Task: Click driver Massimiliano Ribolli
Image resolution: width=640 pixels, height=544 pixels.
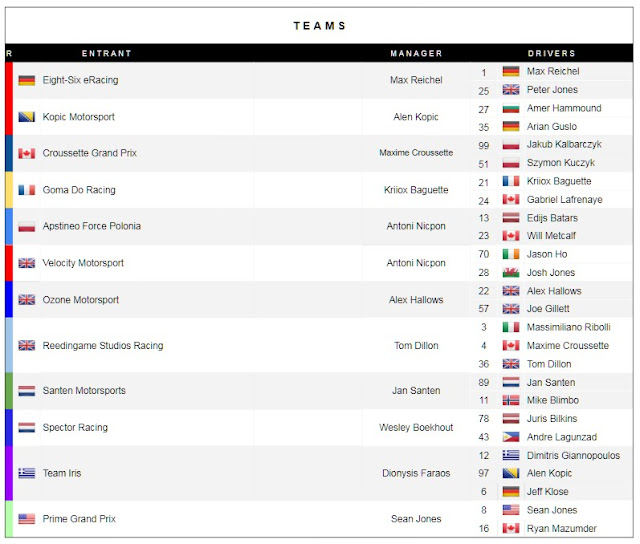Action: pos(569,327)
